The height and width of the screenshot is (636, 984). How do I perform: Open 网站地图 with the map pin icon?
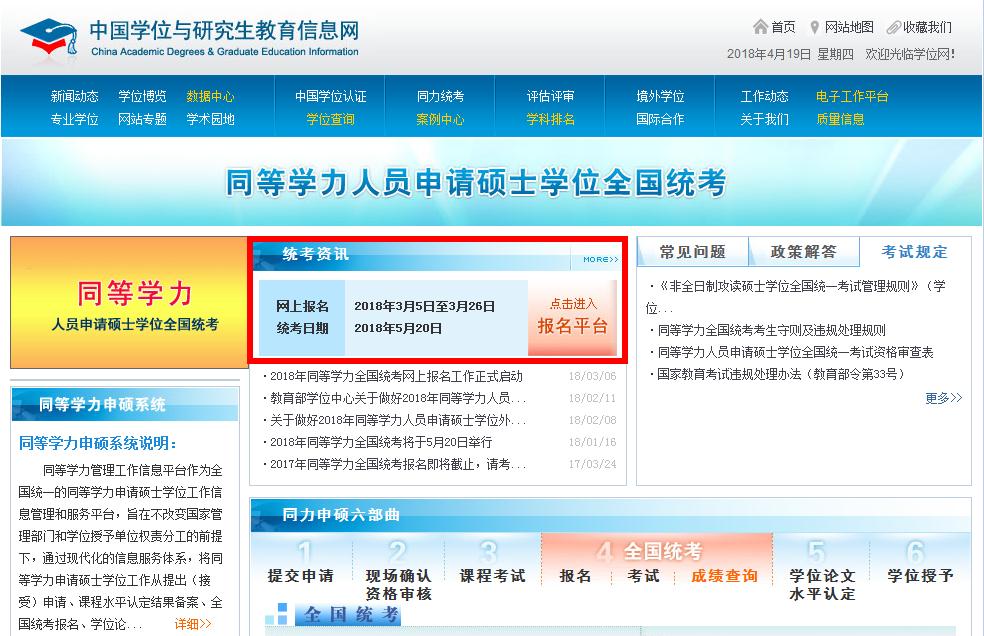[815, 27]
